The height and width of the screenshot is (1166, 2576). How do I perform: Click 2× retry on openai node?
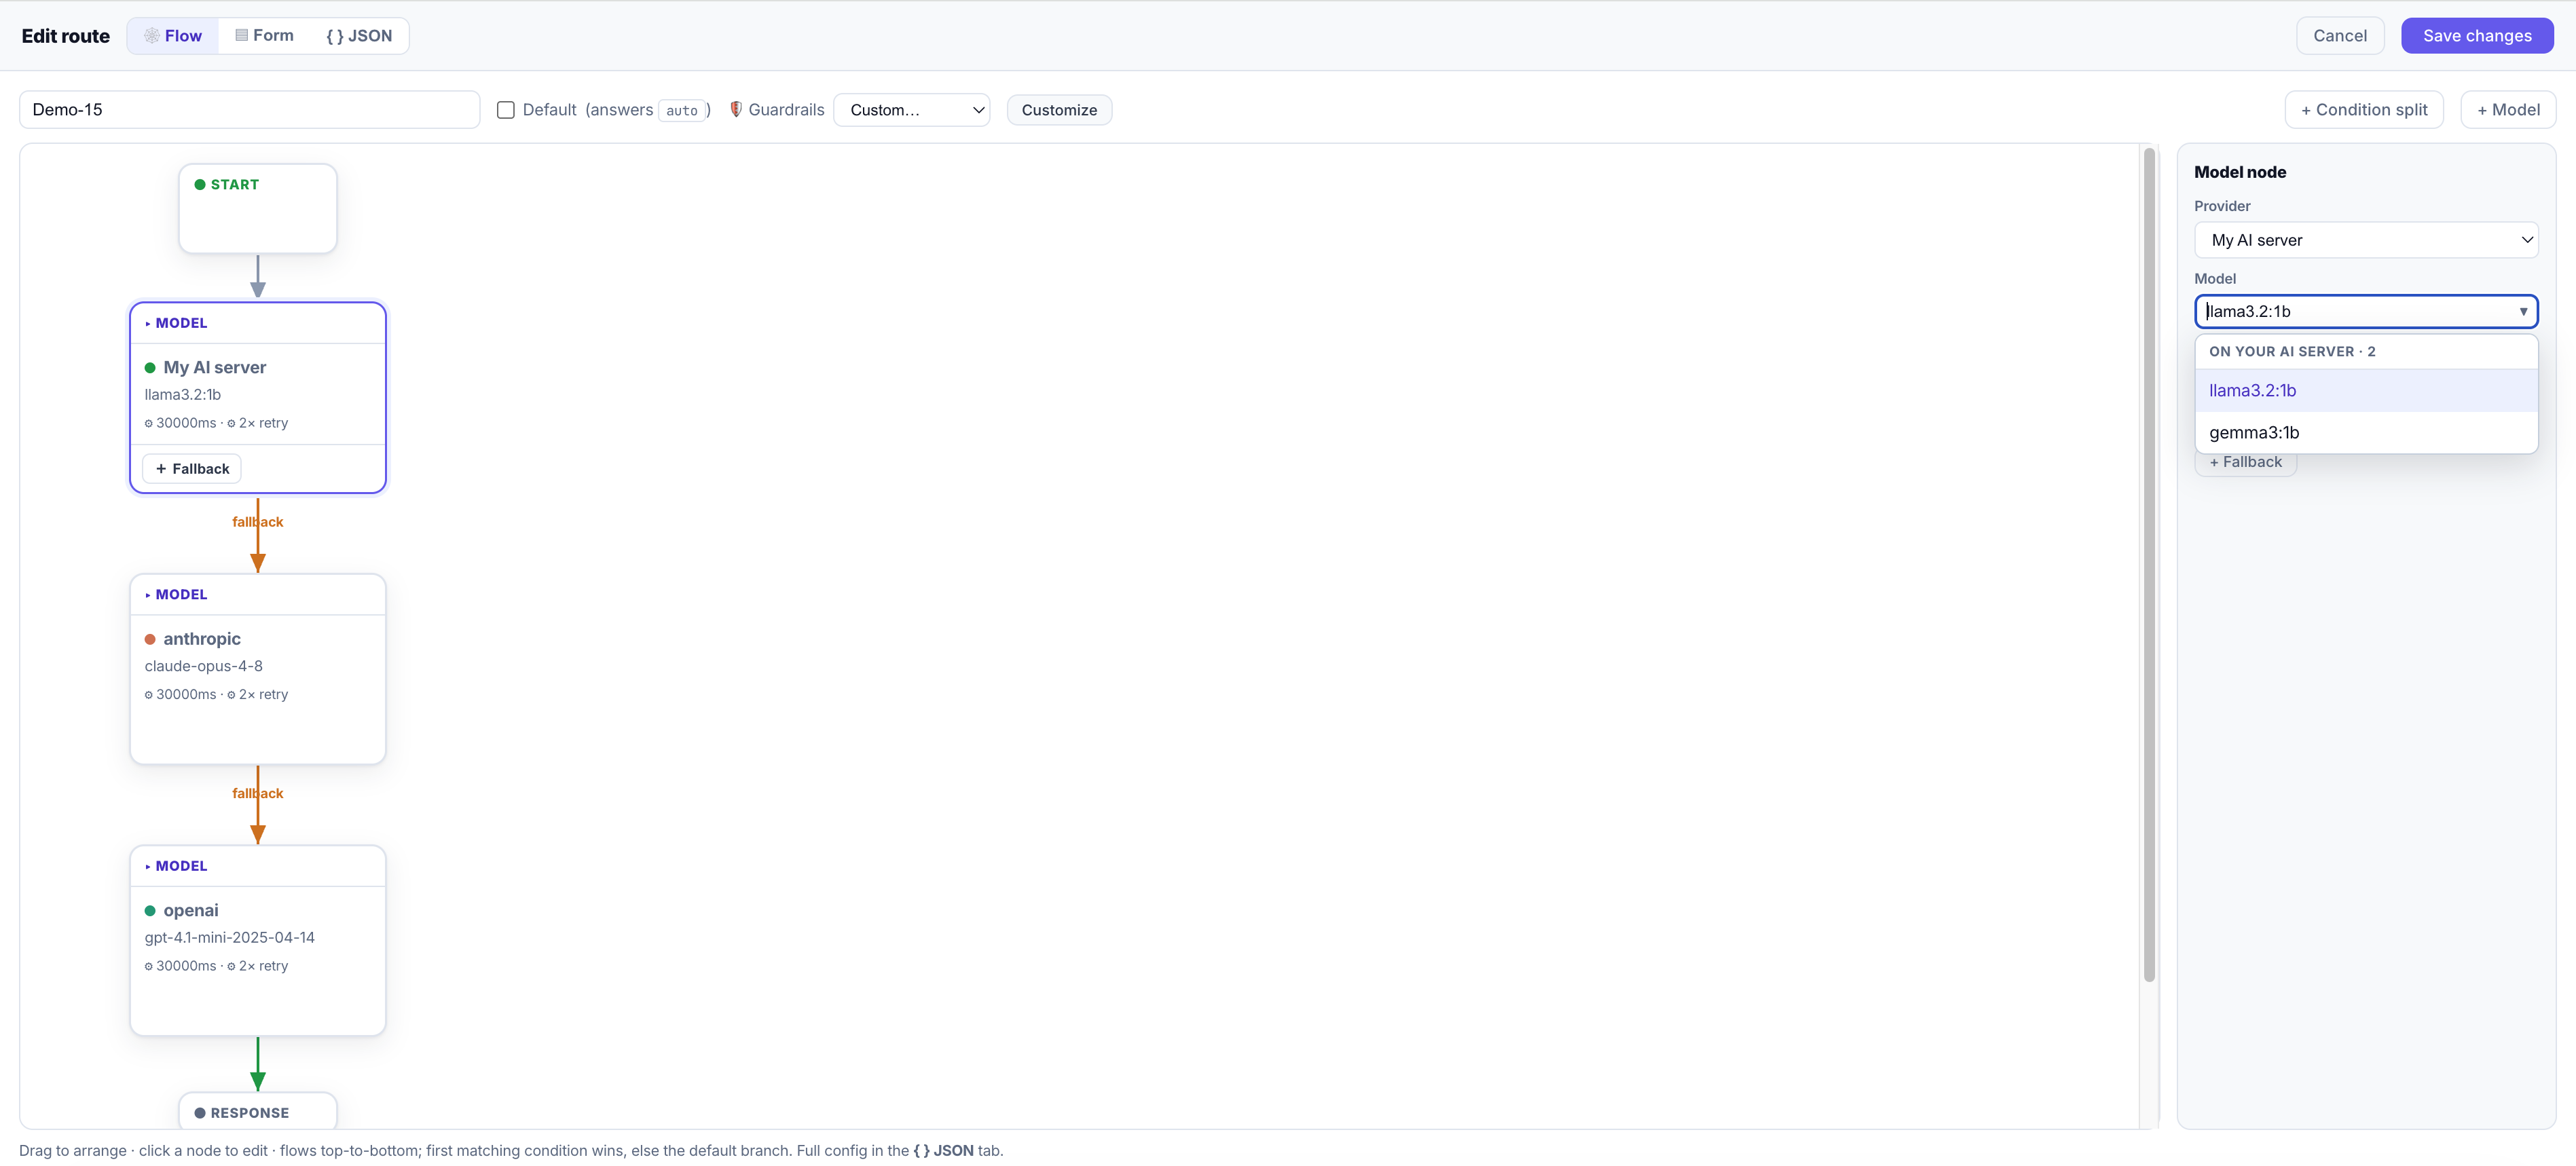click(257, 966)
